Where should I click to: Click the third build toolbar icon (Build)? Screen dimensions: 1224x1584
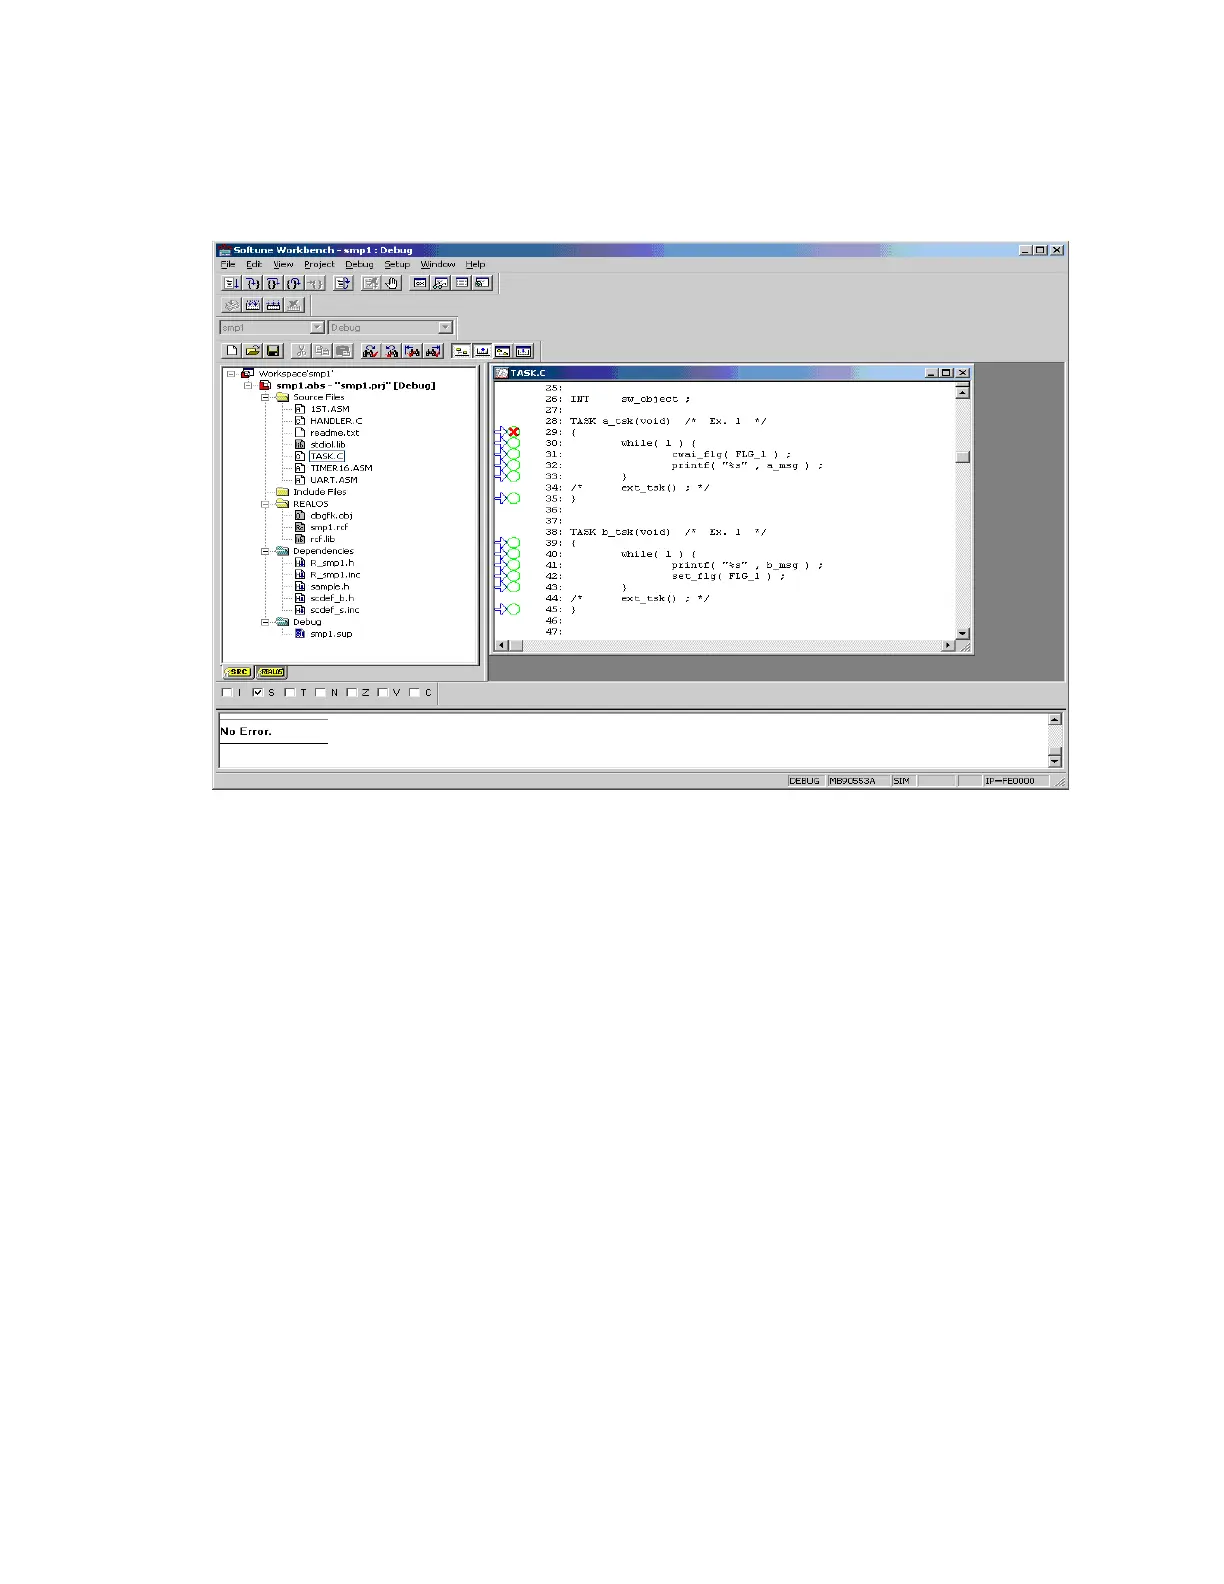click(272, 305)
